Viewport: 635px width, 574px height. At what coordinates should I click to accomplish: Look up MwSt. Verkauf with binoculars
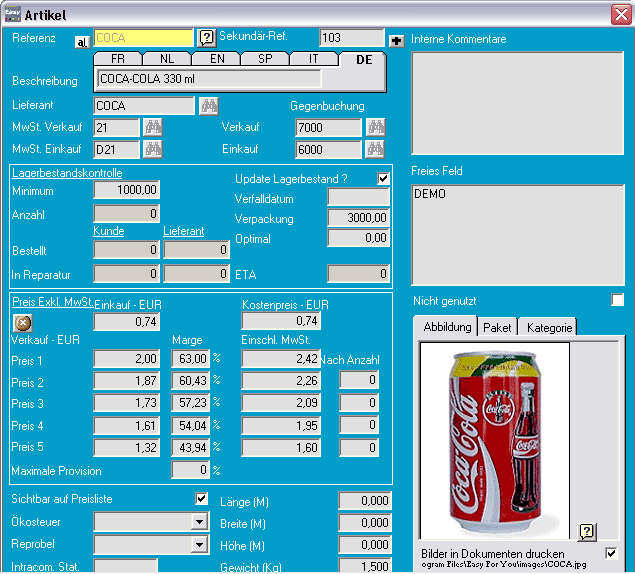(x=153, y=128)
